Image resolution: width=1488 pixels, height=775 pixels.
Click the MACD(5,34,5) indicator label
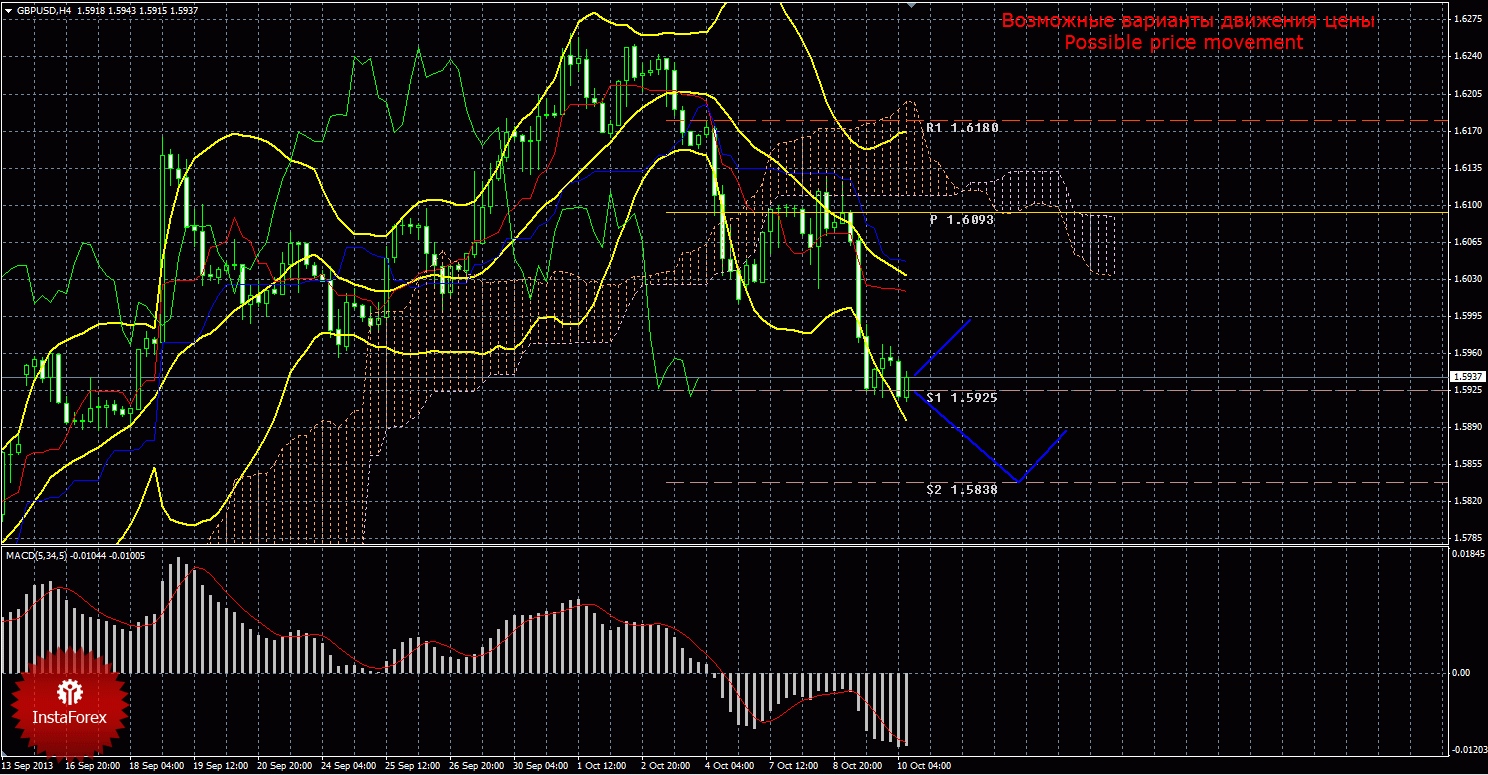36,555
